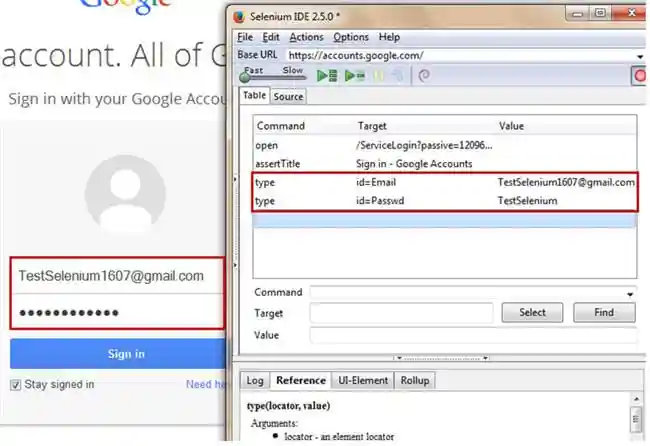Play the current test case
The image size is (650, 446).
pos(355,76)
